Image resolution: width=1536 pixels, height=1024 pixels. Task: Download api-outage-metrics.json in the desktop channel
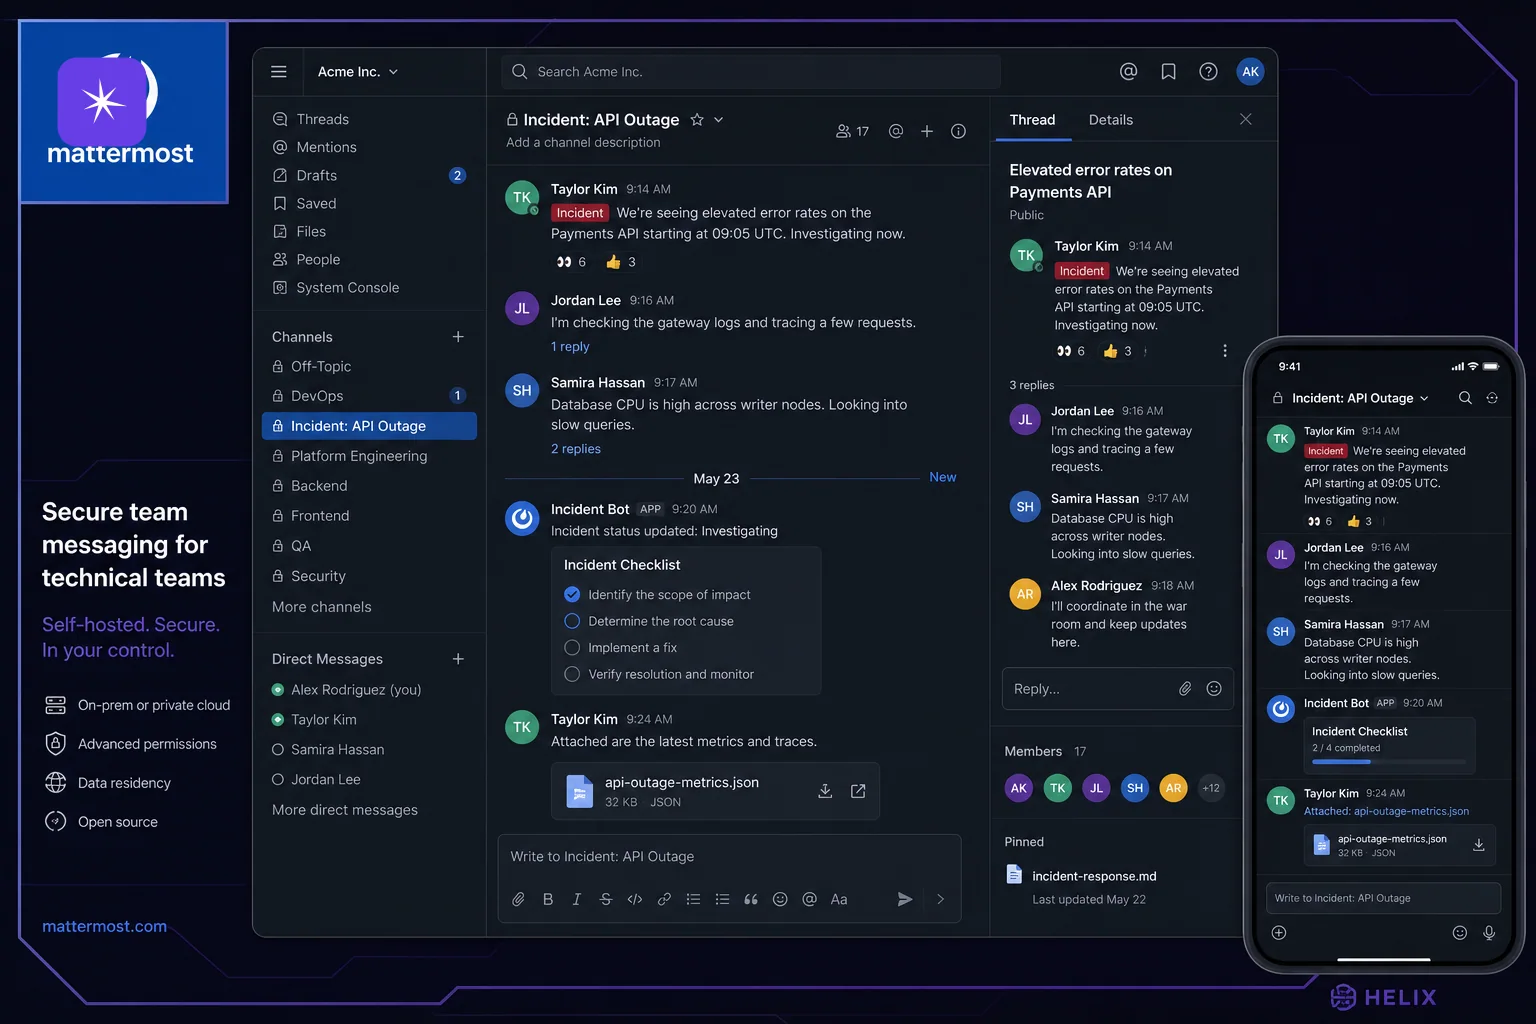click(825, 791)
